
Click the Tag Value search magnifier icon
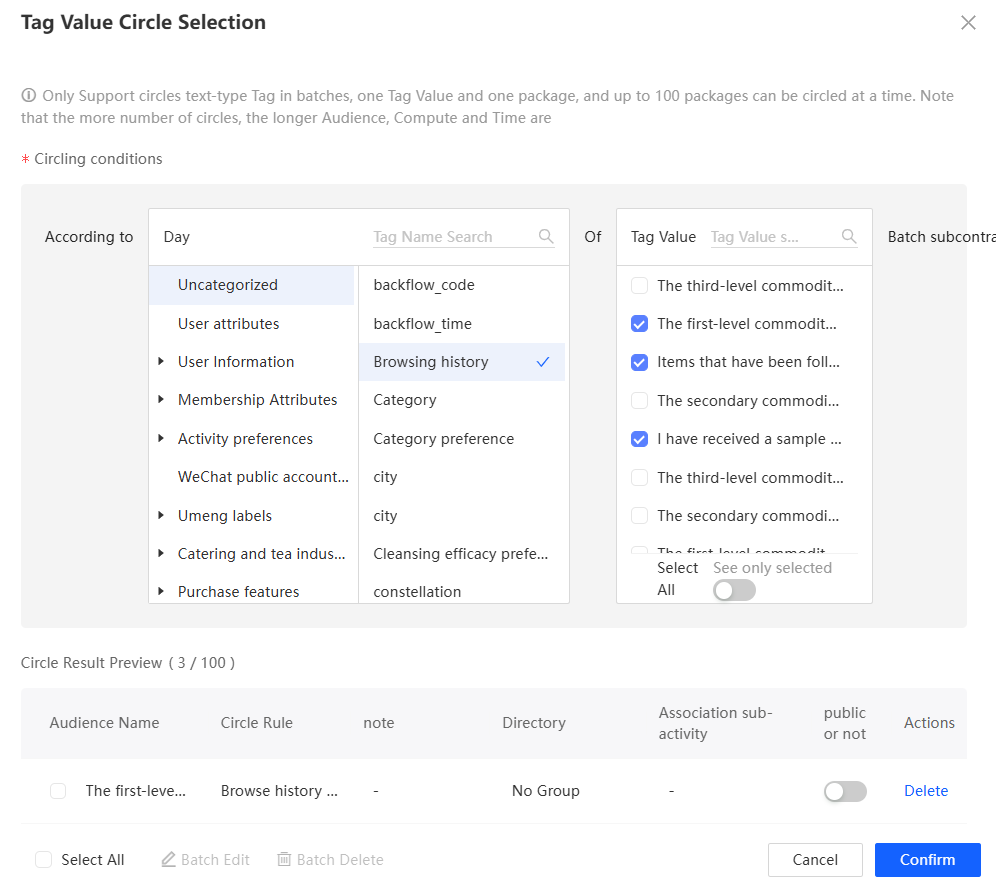pyautogui.click(x=849, y=237)
